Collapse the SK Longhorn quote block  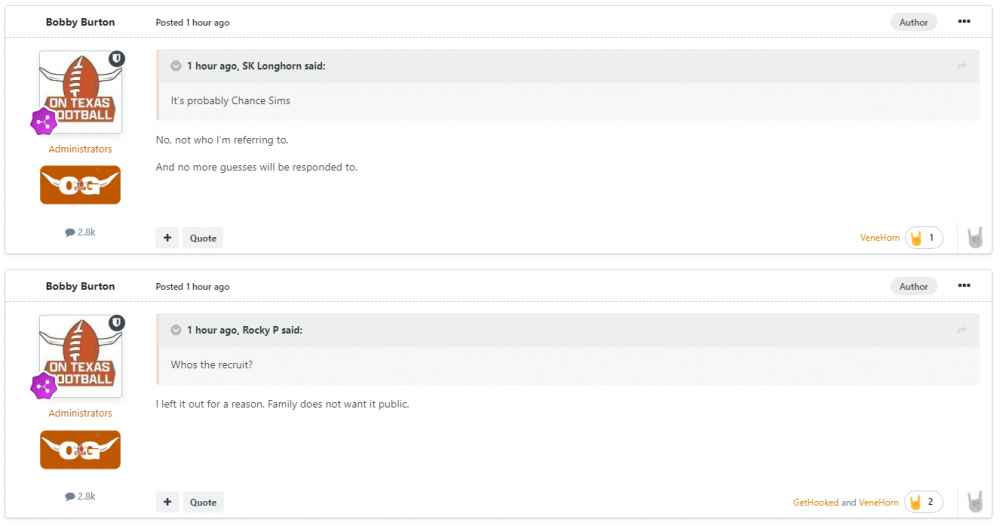point(176,66)
